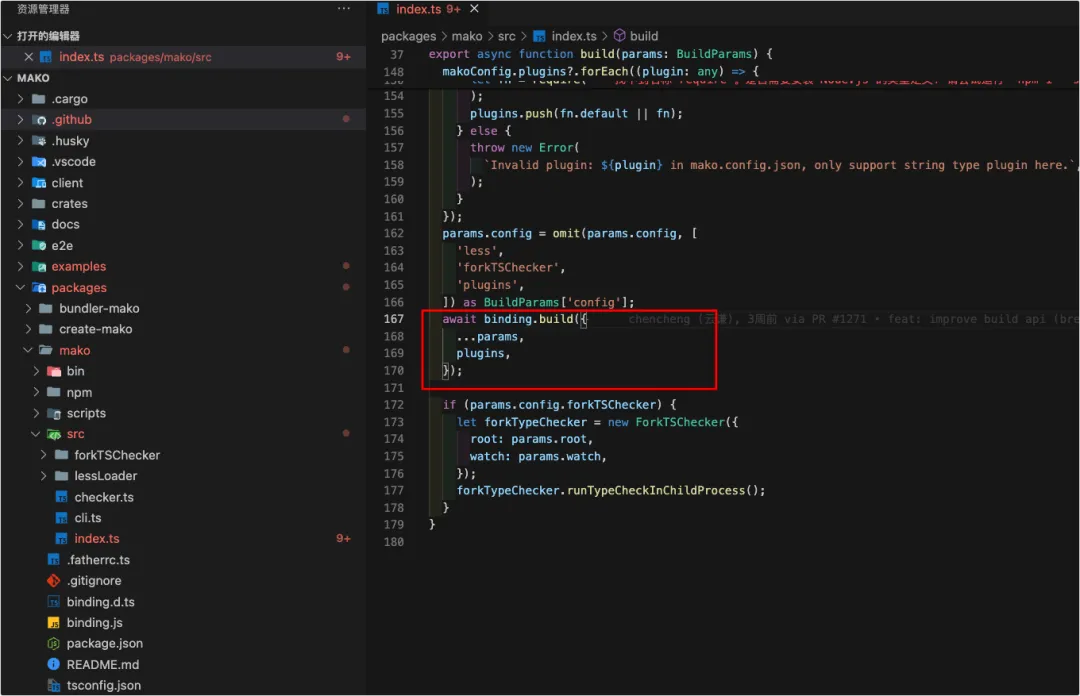Collapse the packages folder
Viewport: 1080px width, 696px height.
click(20, 287)
